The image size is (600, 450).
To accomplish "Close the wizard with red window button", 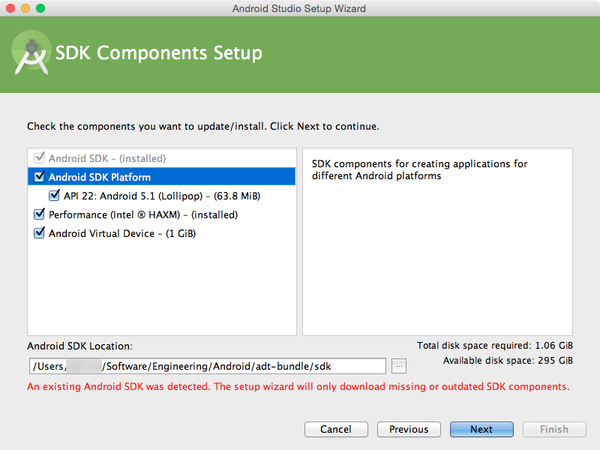I will [10, 8].
